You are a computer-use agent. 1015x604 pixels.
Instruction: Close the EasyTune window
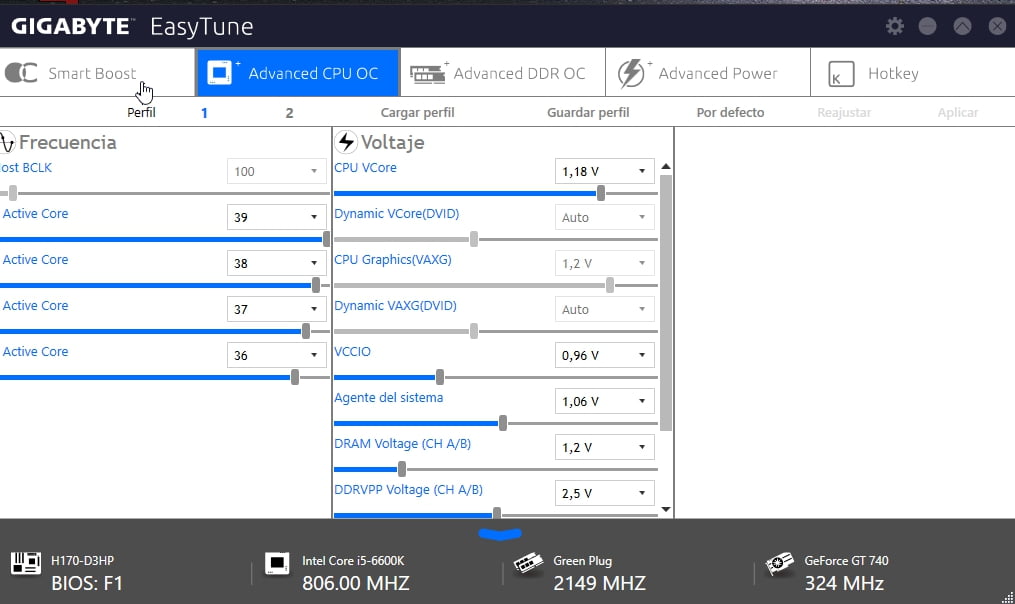998,26
